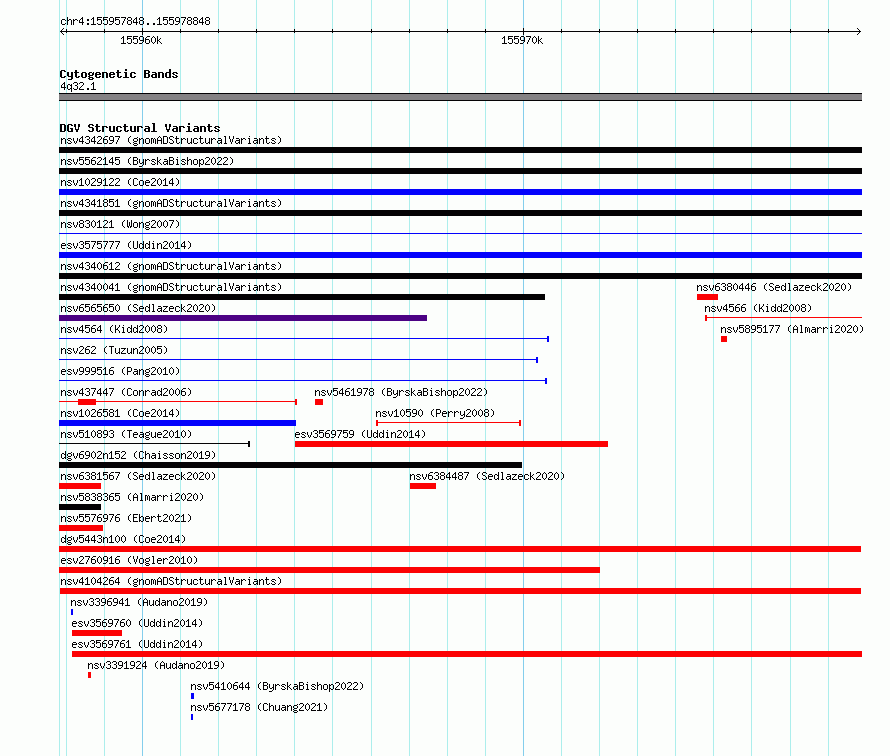Click the nsv3396941 Audano2019 label
This screenshot has height=756, width=890.
pyautogui.click(x=139, y=602)
